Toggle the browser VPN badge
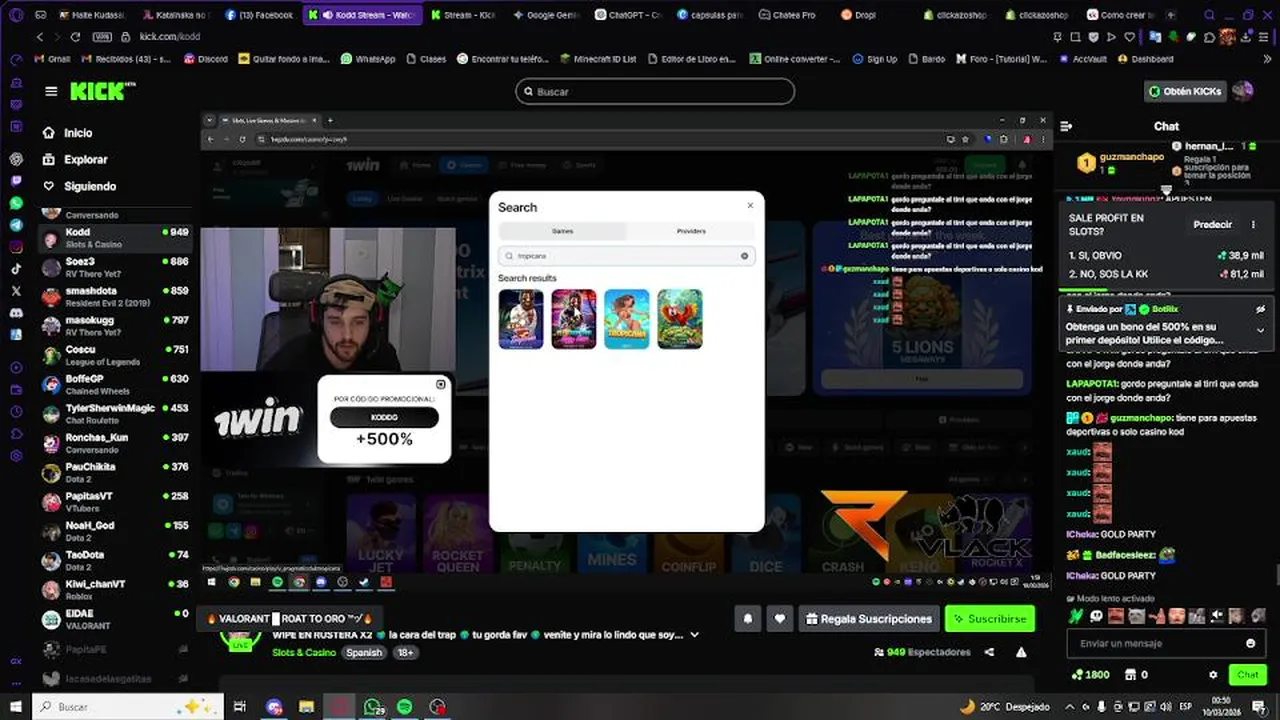The height and width of the screenshot is (720, 1280). (102, 36)
